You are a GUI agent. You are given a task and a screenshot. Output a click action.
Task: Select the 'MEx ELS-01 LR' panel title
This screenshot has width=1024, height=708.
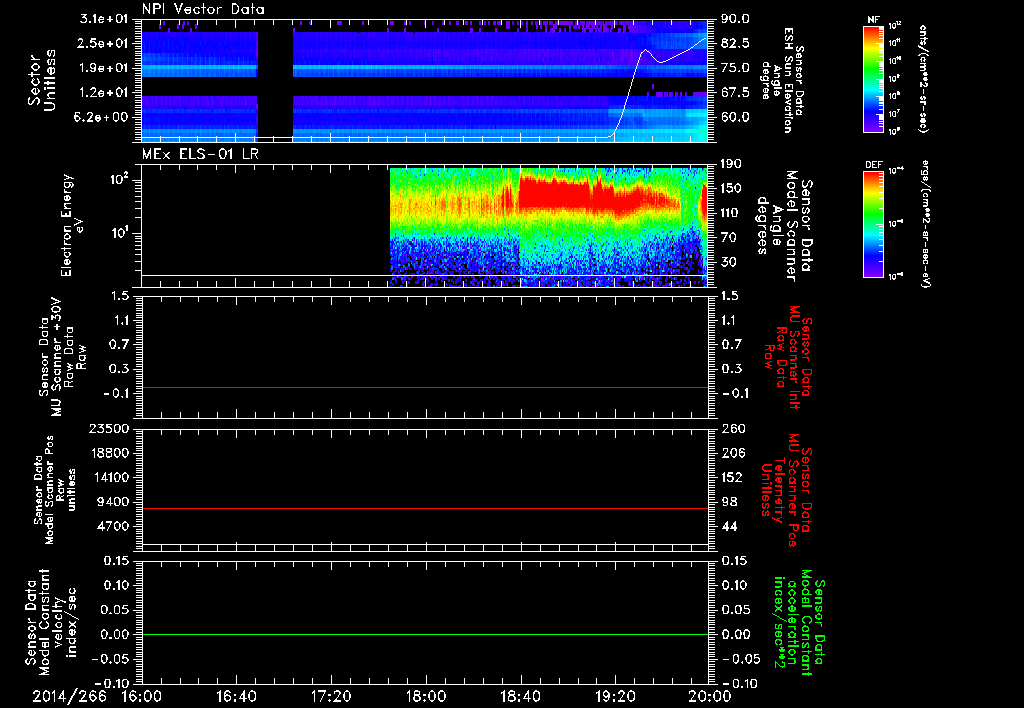(x=199, y=154)
